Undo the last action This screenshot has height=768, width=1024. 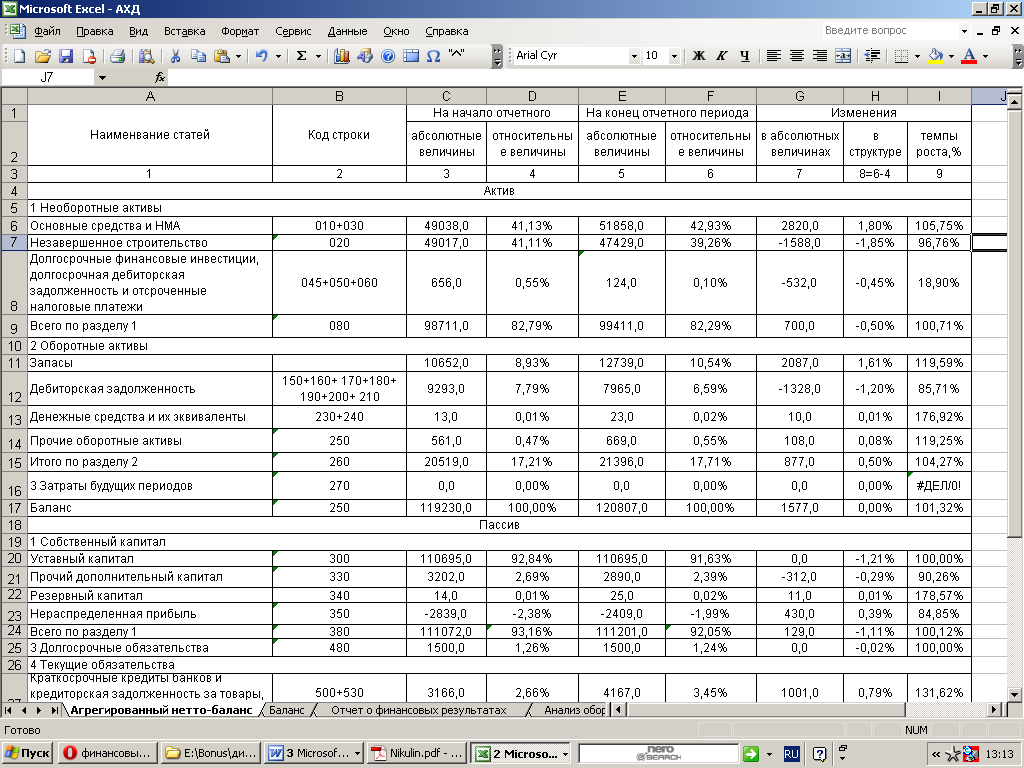point(261,56)
